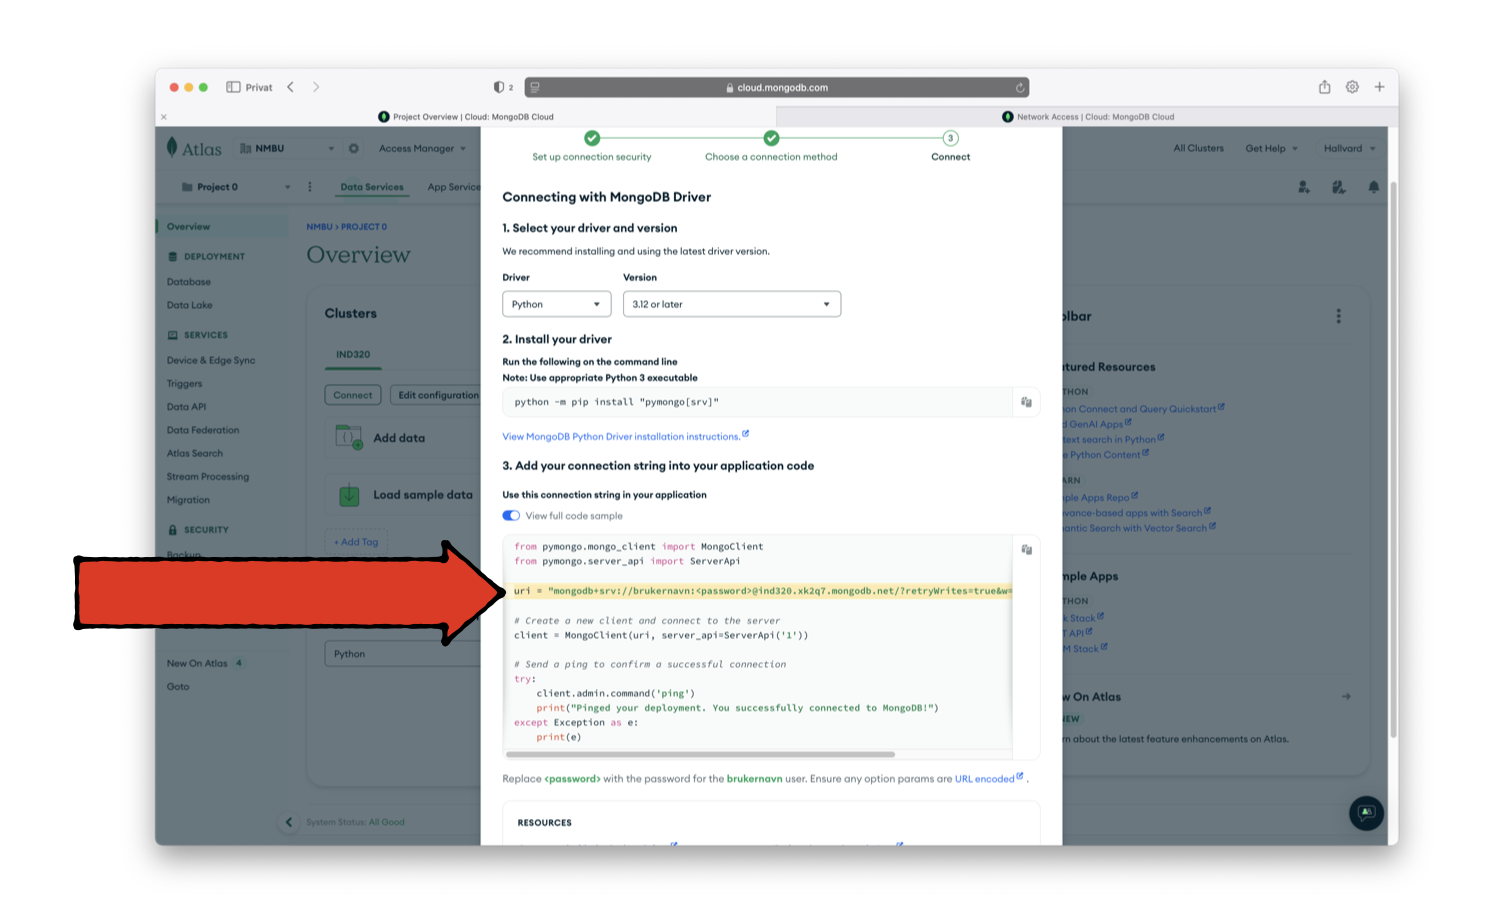
Task: Open the Toolbar card three-dot menu
Action: point(1338,316)
